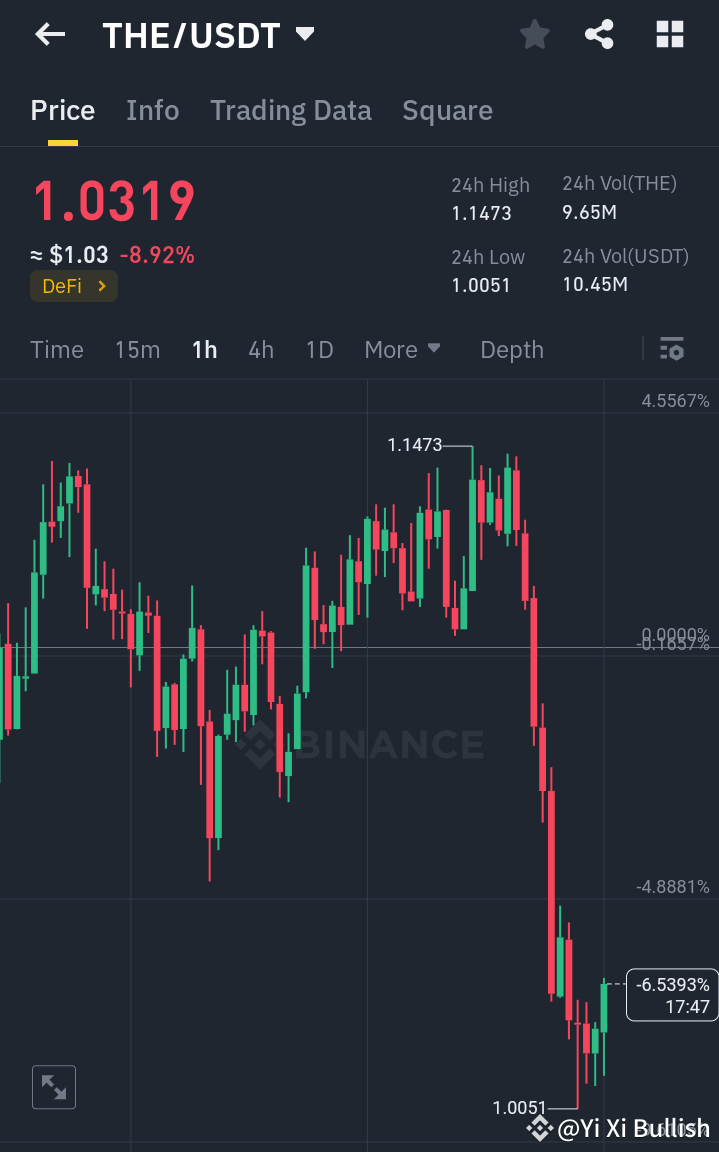Open the trading pair selector dropdown
The width and height of the screenshot is (719, 1152).
coord(304,33)
